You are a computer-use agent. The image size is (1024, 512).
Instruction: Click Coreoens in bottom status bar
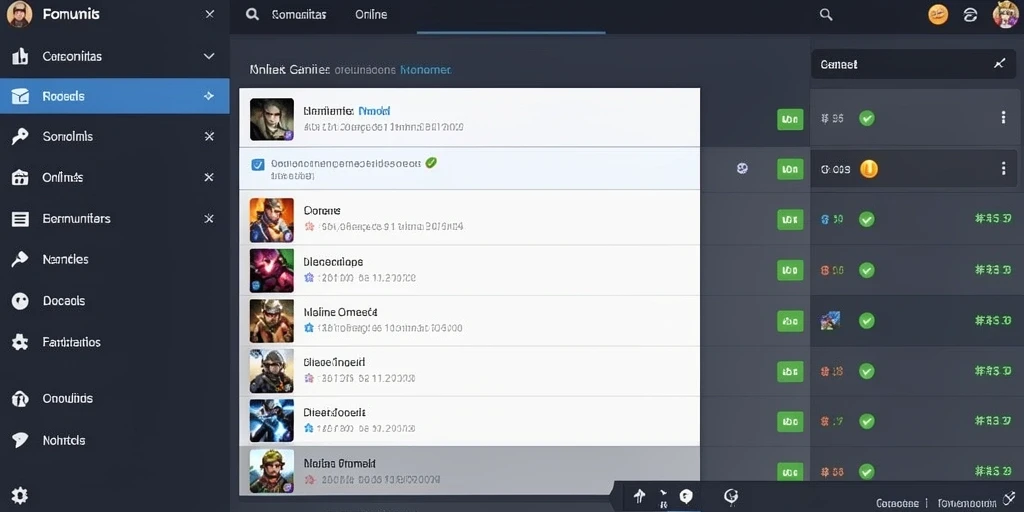[897, 503]
